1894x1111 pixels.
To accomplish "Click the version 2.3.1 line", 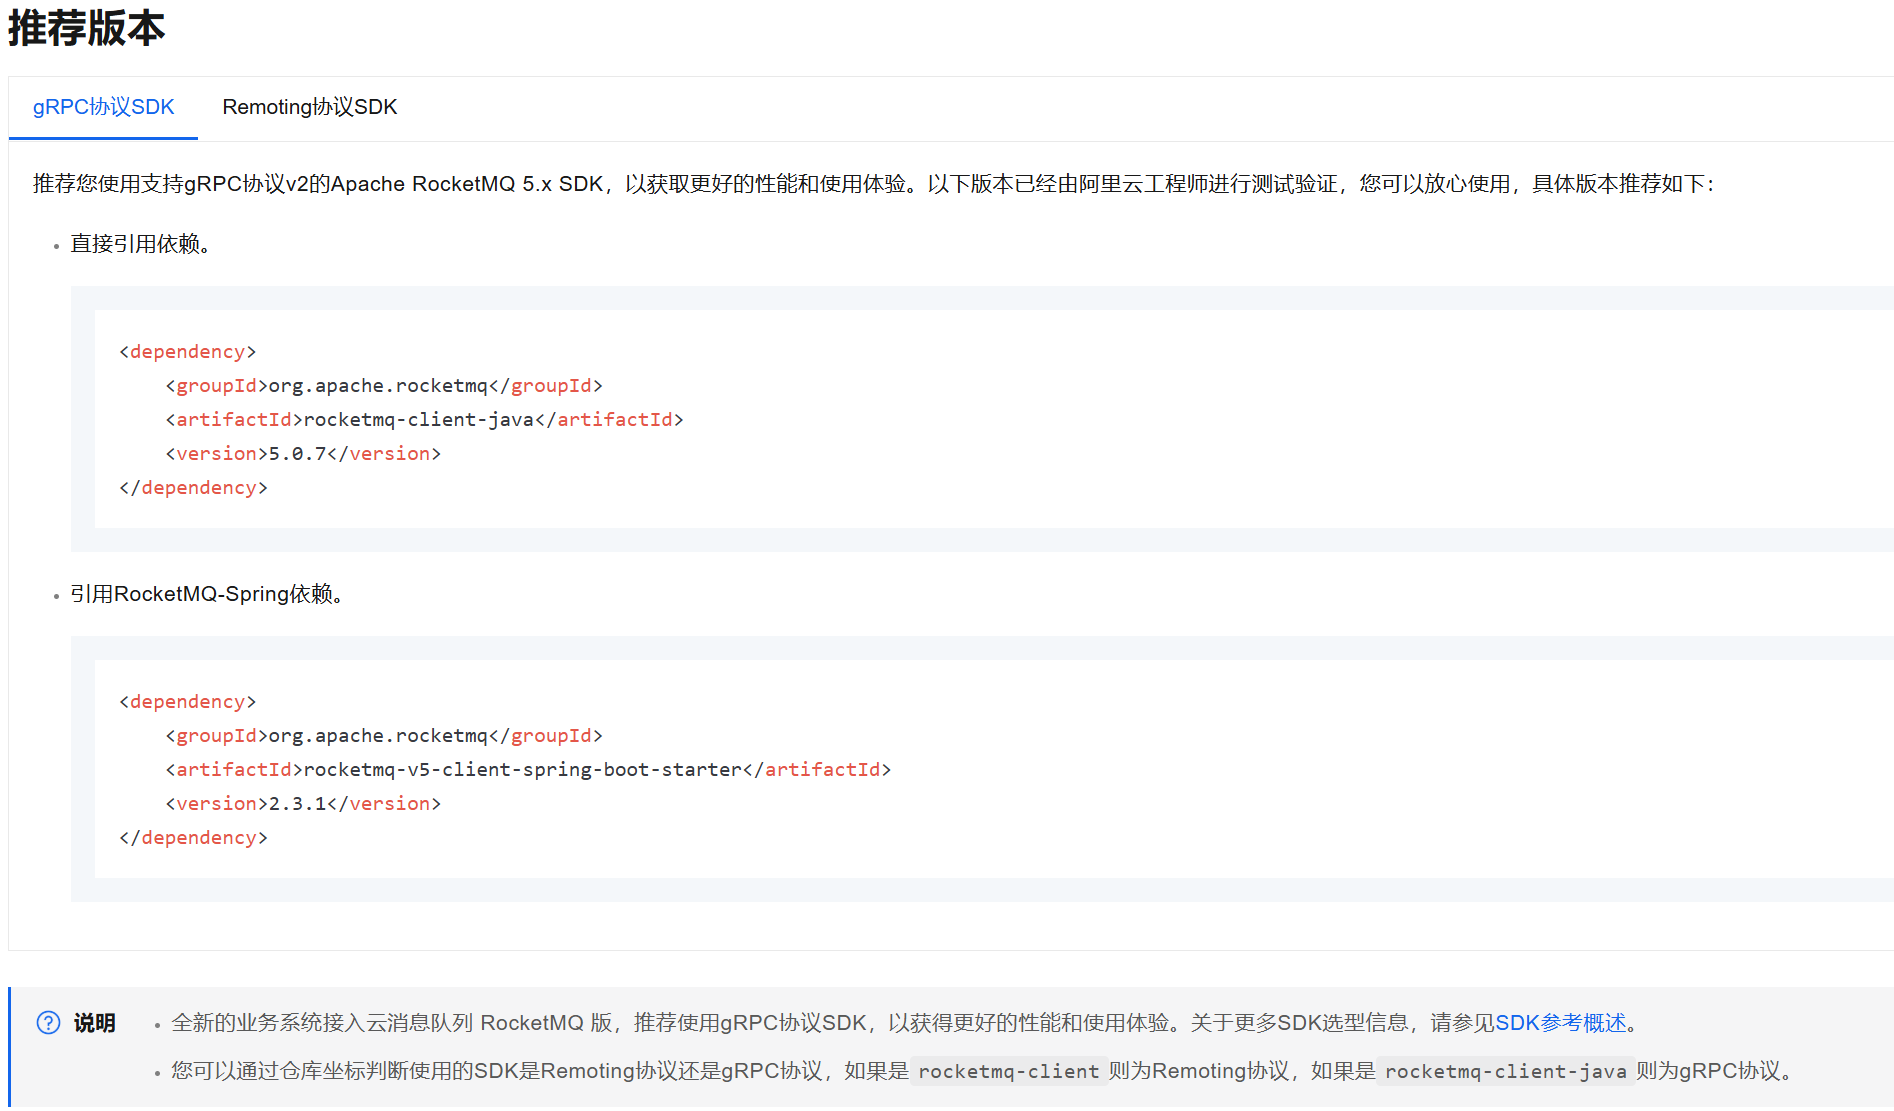I will 303,804.
